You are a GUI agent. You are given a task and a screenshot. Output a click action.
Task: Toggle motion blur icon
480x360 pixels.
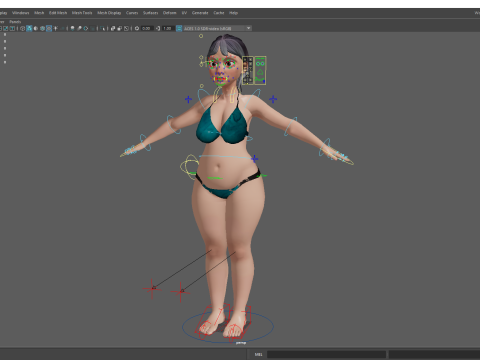click(79, 28)
